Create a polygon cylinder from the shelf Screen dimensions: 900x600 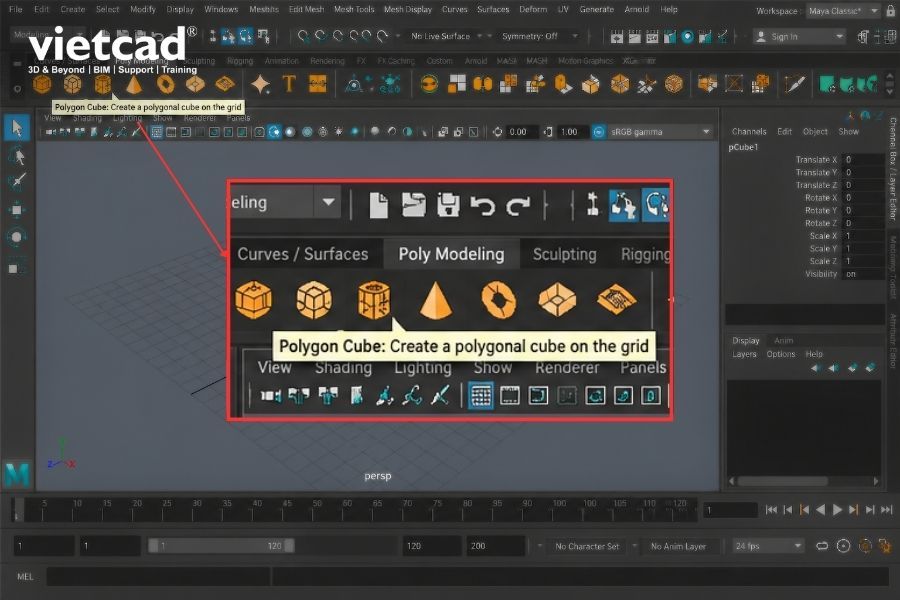click(x=103, y=84)
